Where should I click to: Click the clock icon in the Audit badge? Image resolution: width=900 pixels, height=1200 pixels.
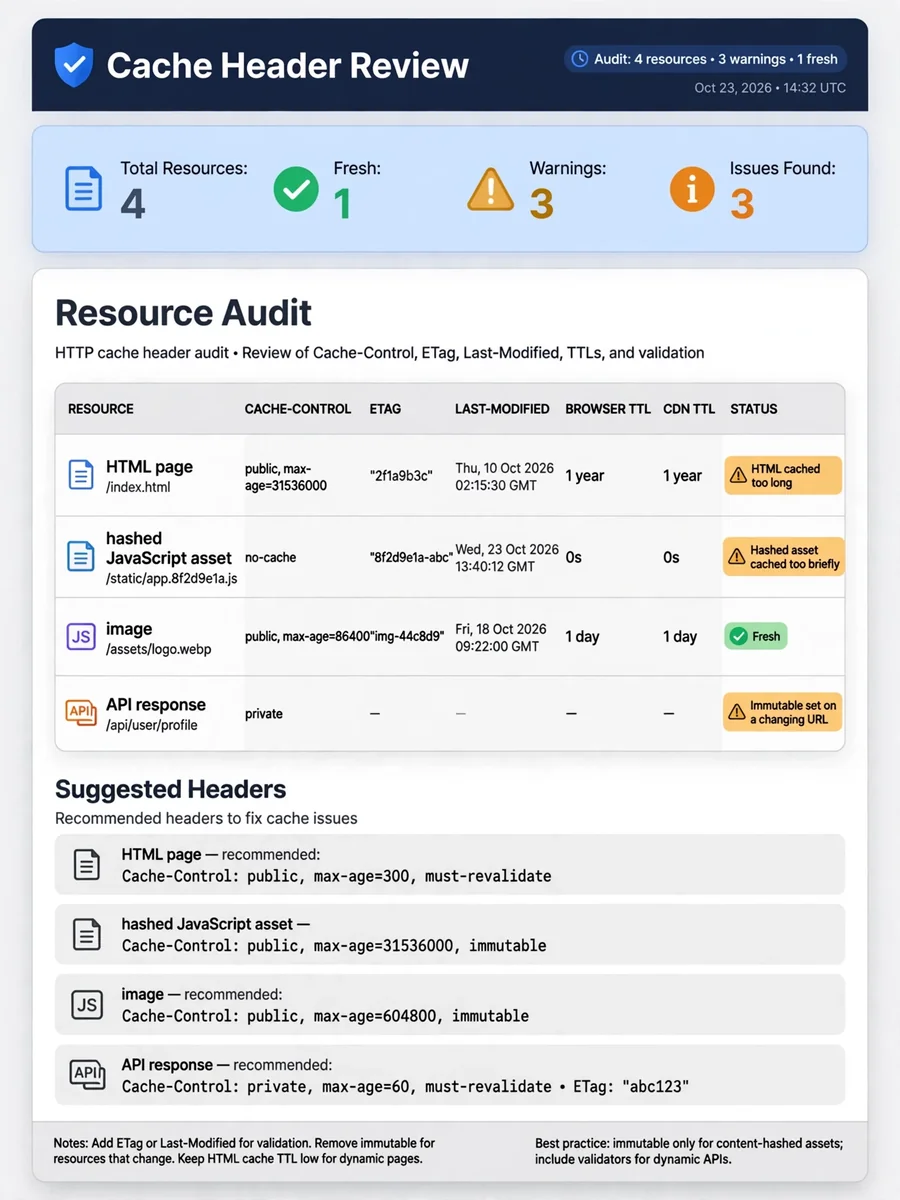tap(579, 59)
